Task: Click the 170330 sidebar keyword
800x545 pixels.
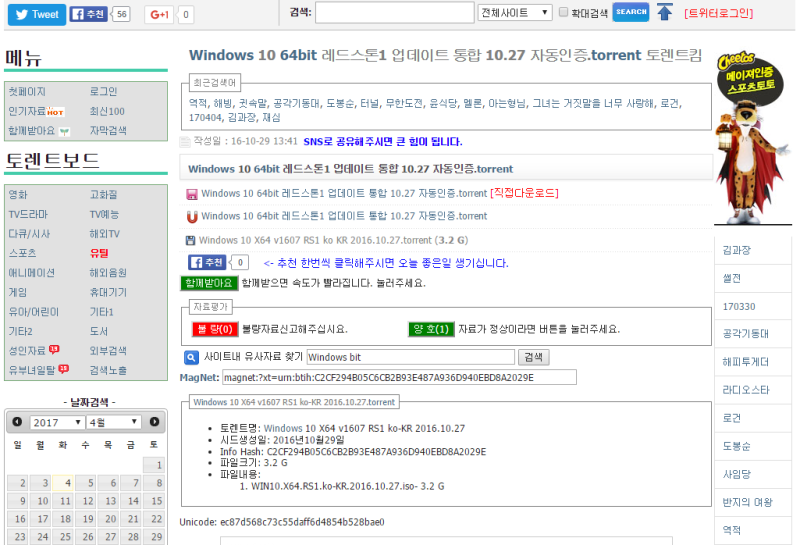Action: [x=739, y=307]
